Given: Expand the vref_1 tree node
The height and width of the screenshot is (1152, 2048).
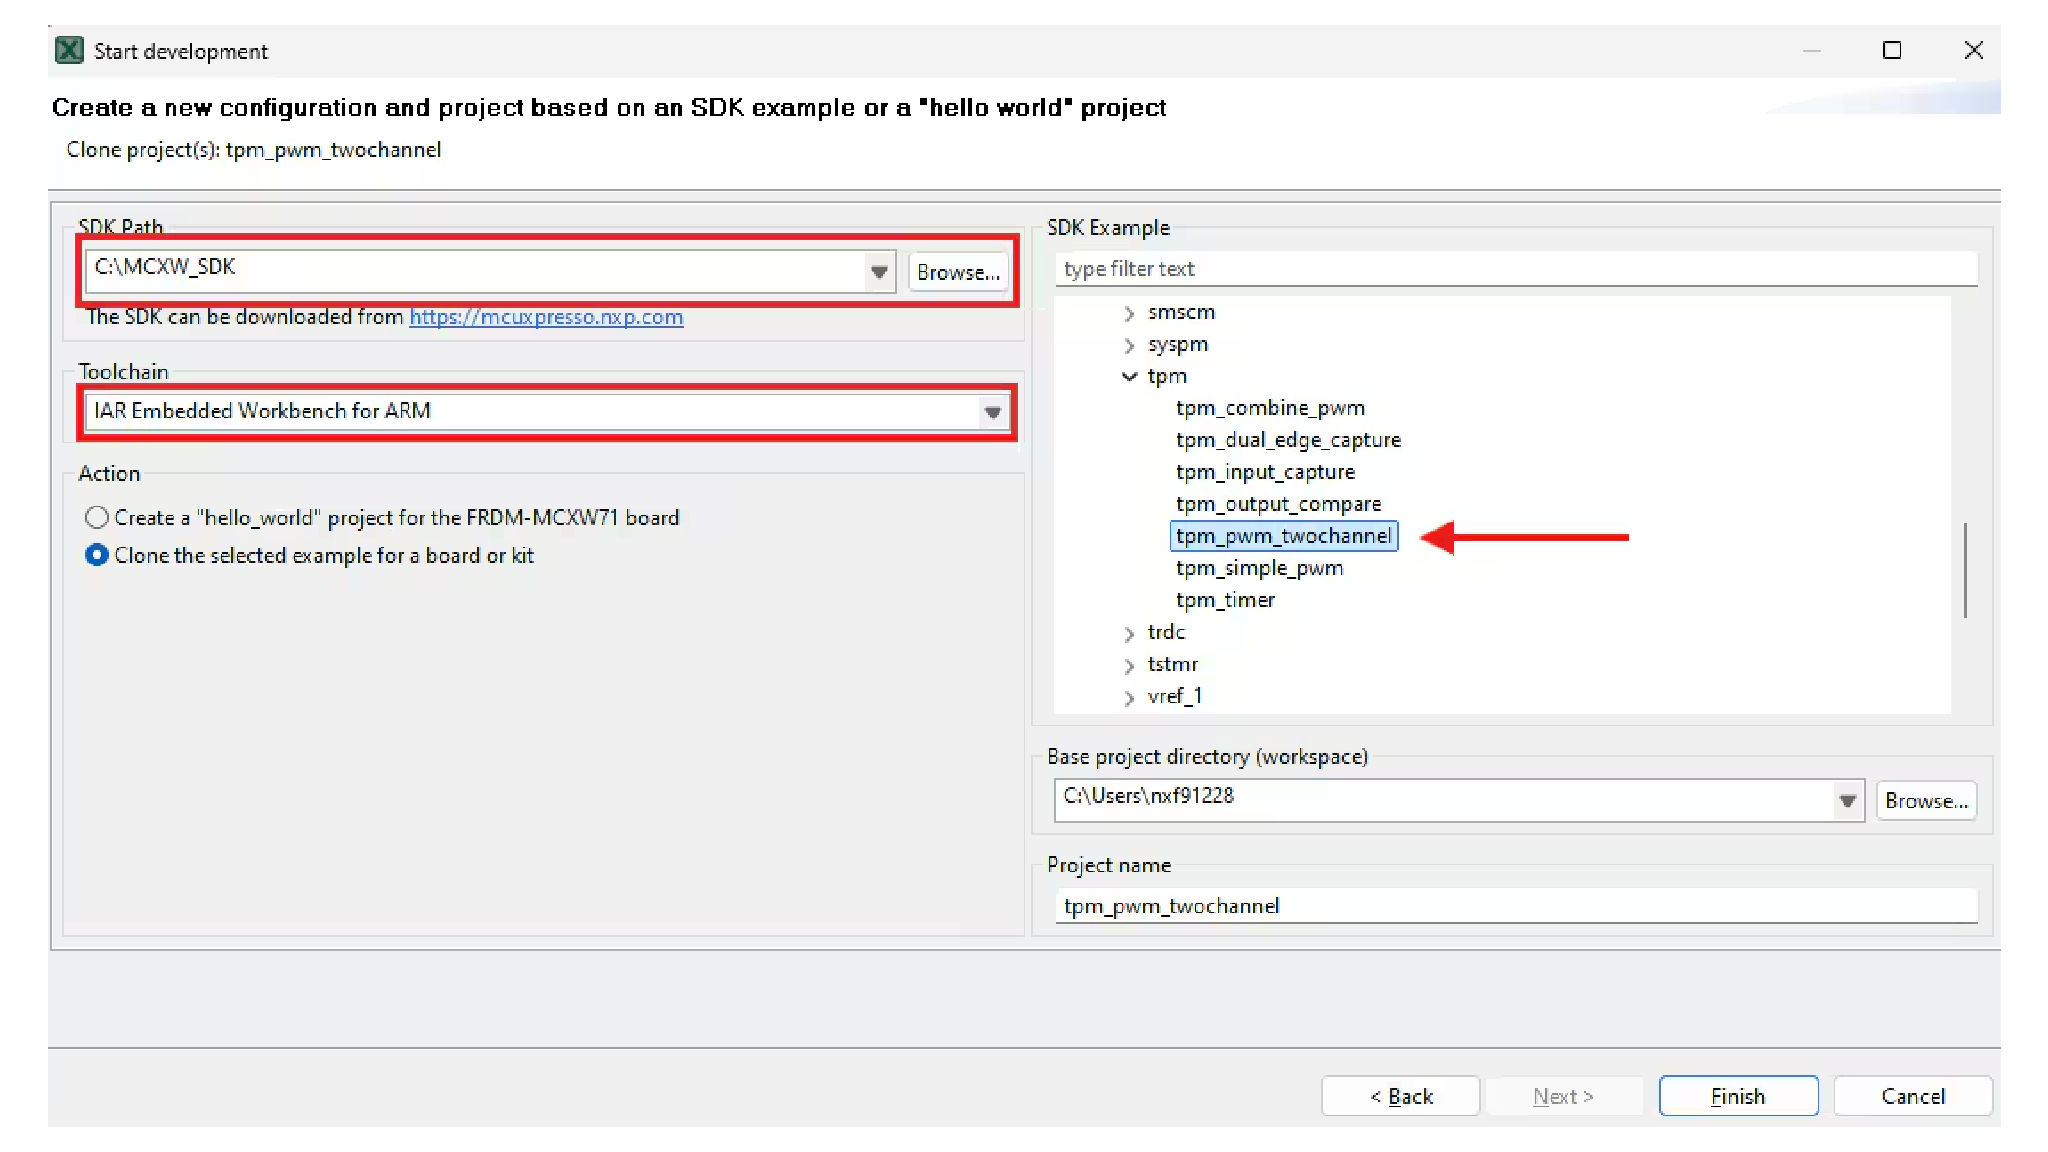Looking at the screenshot, I should coord(1129,697).
